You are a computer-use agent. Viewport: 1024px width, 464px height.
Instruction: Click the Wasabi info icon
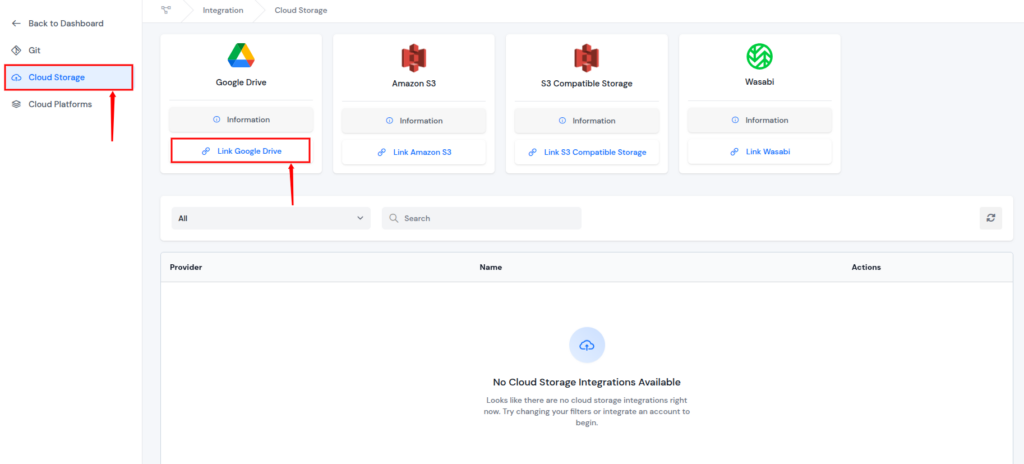point(735,120)
